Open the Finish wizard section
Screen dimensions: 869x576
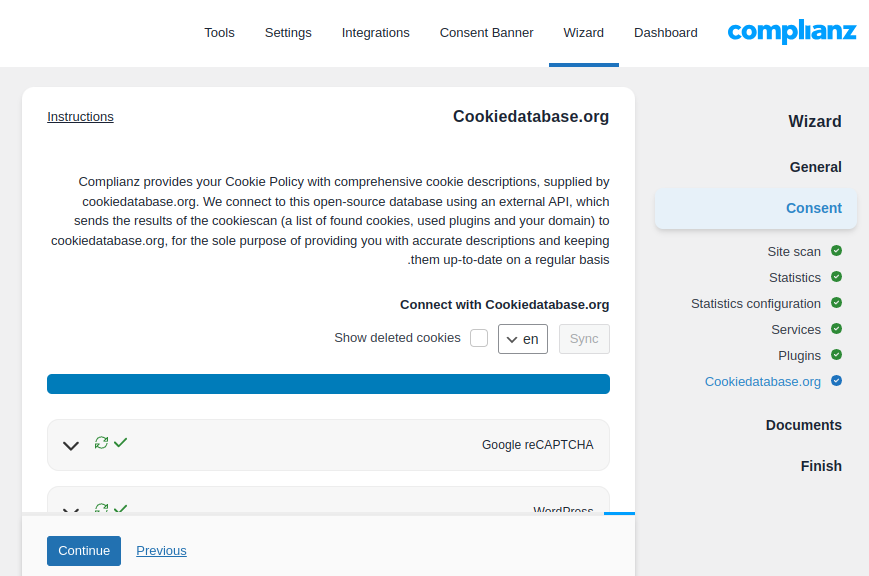coord(821,466)
